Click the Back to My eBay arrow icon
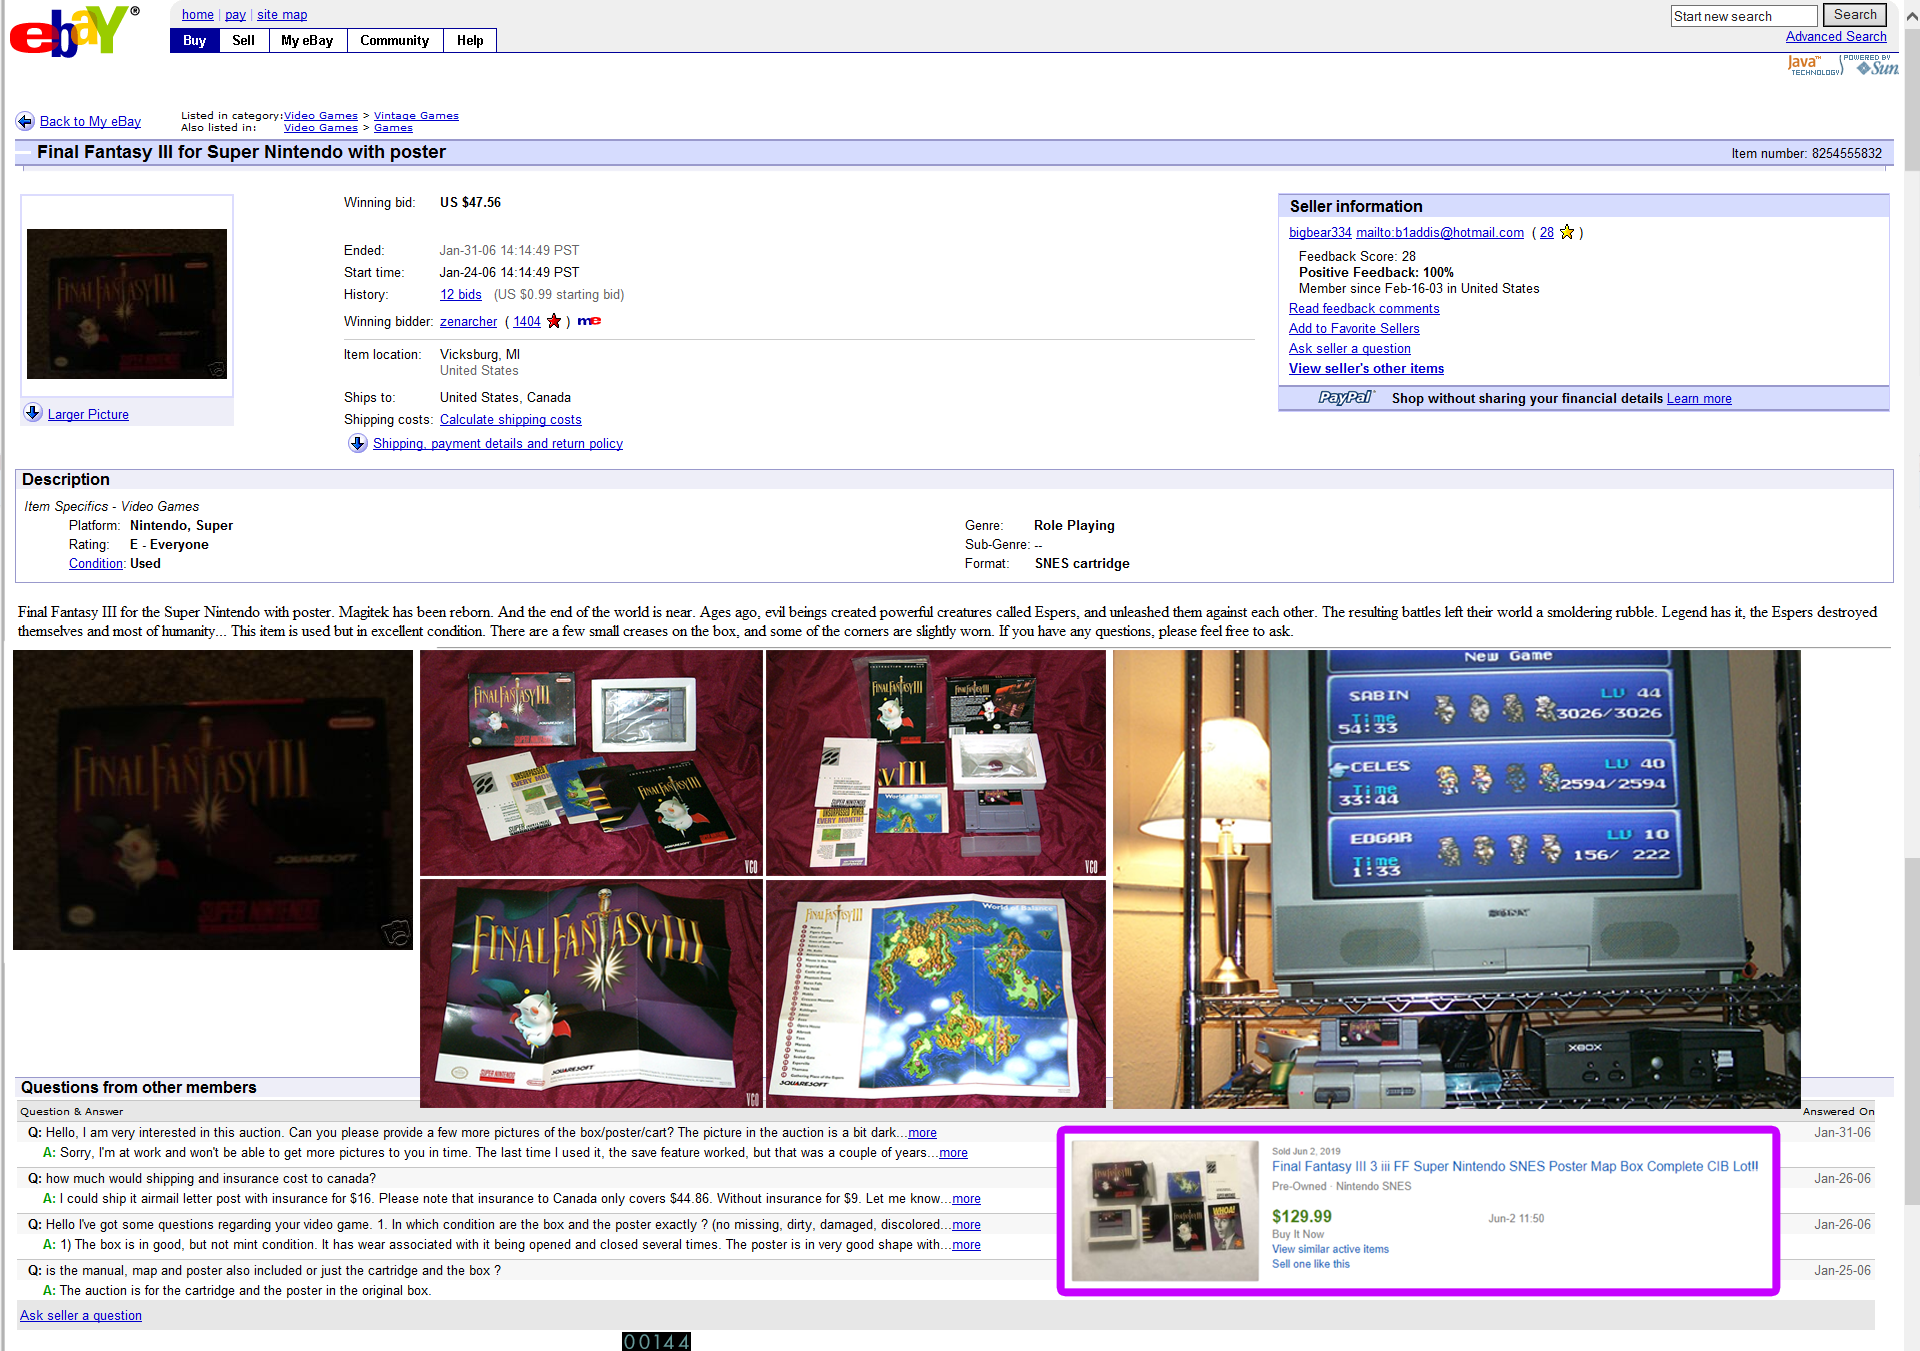The width and height of the screenshot is (1920, 1351). (x=25, y=122)
